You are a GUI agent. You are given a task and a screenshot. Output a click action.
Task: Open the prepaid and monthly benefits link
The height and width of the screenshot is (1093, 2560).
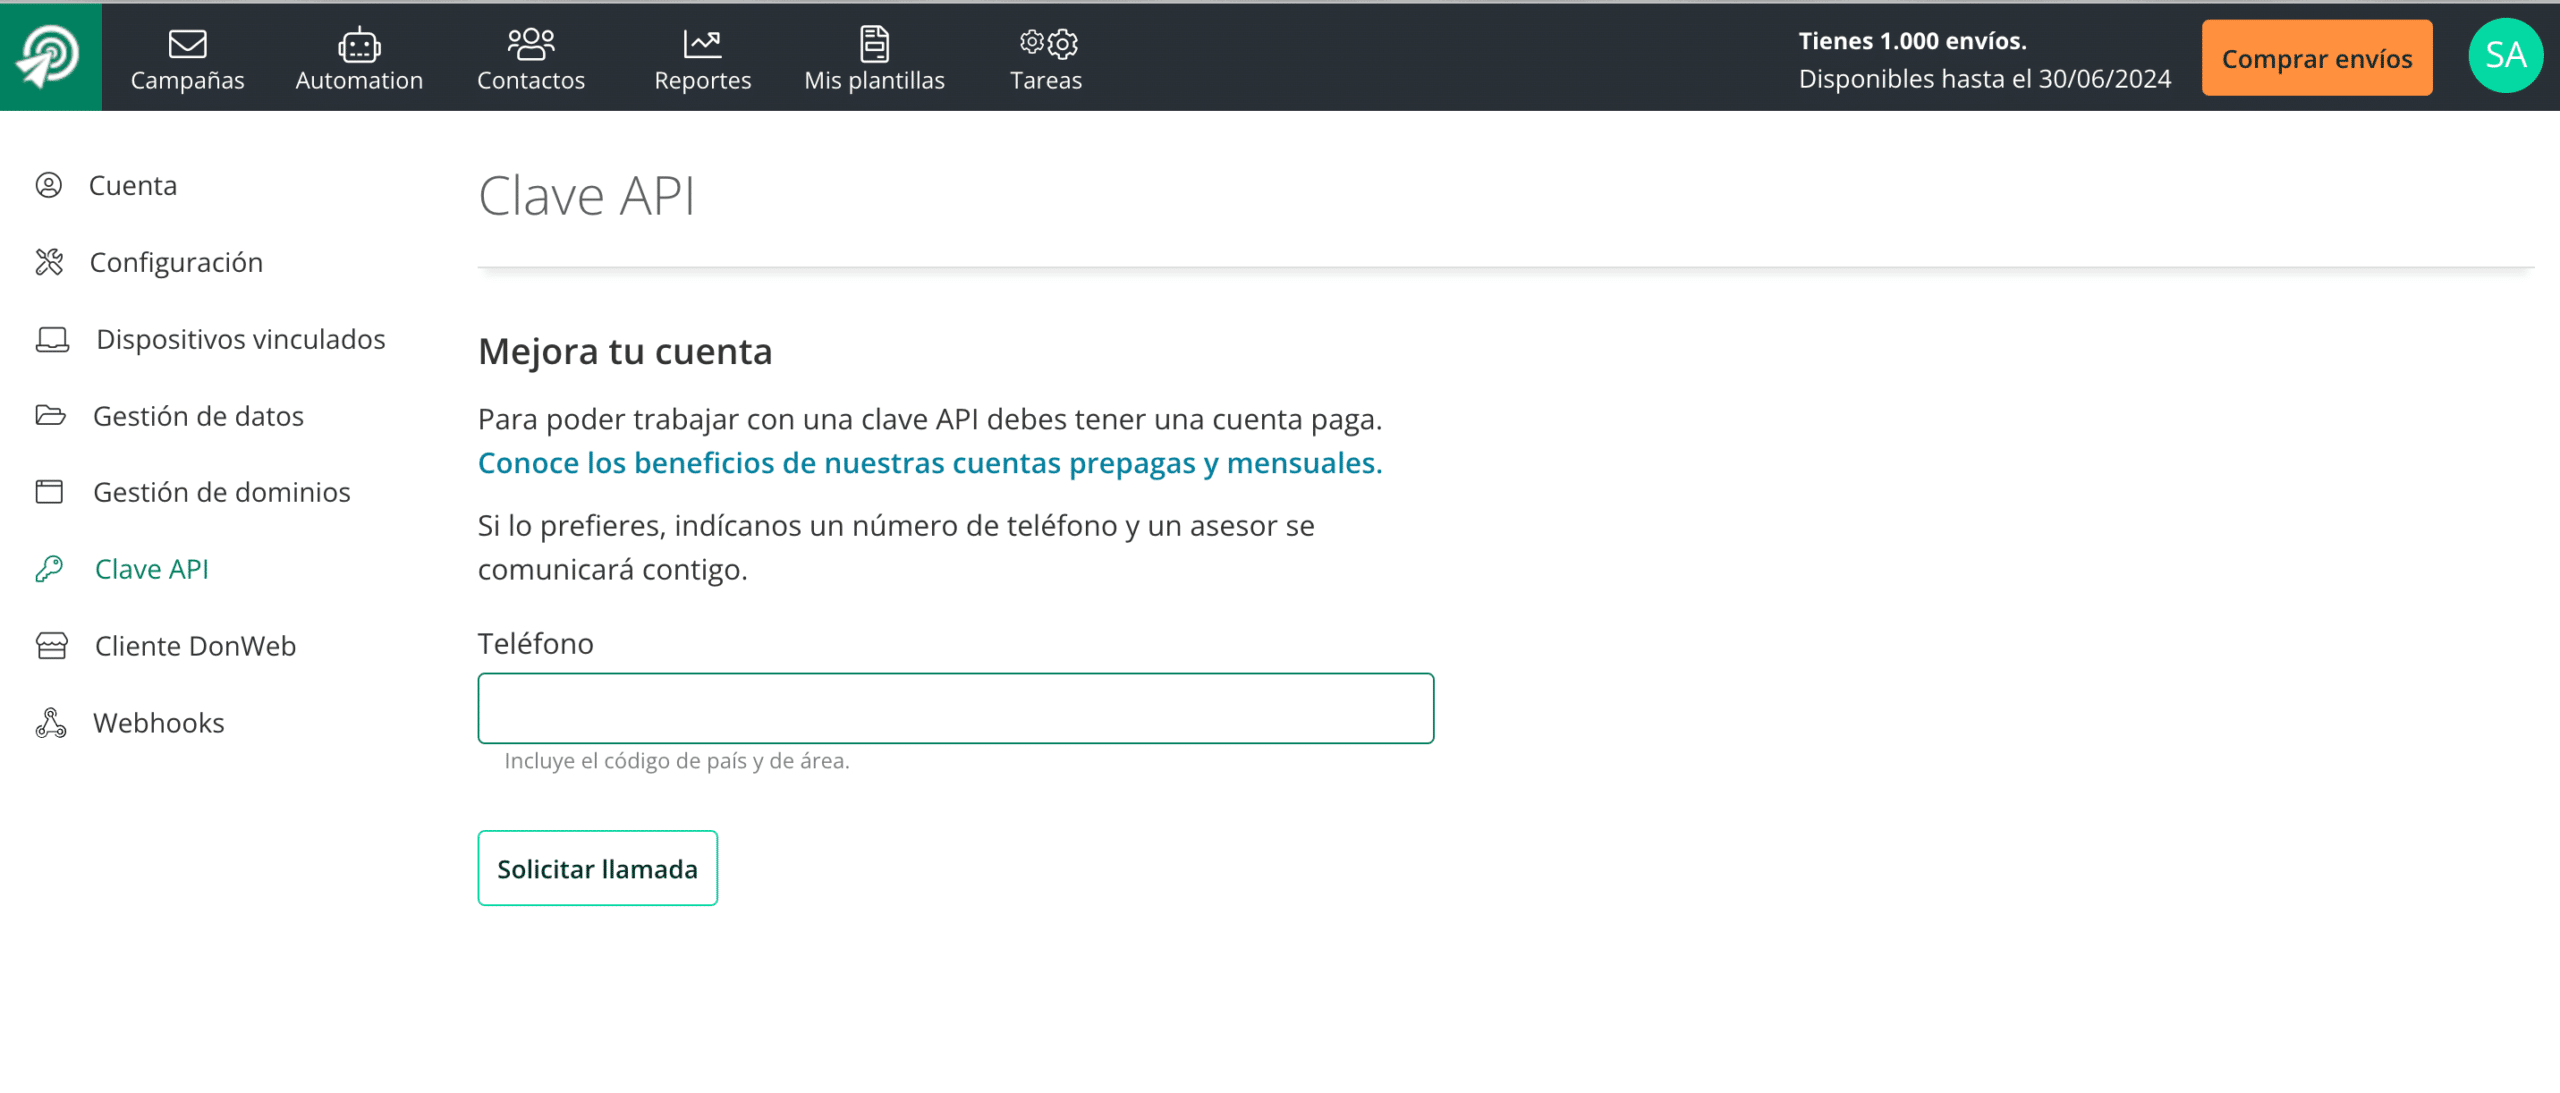pyautogui.click(x=929, y=463)
